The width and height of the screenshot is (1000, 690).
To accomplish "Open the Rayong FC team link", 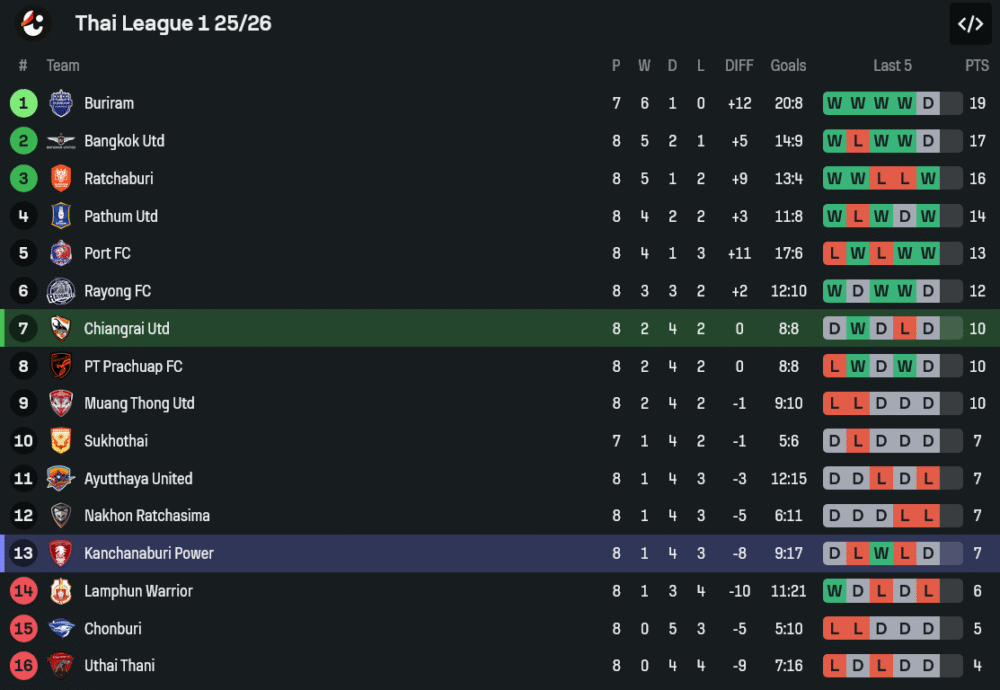I will [x=117, y=291].
